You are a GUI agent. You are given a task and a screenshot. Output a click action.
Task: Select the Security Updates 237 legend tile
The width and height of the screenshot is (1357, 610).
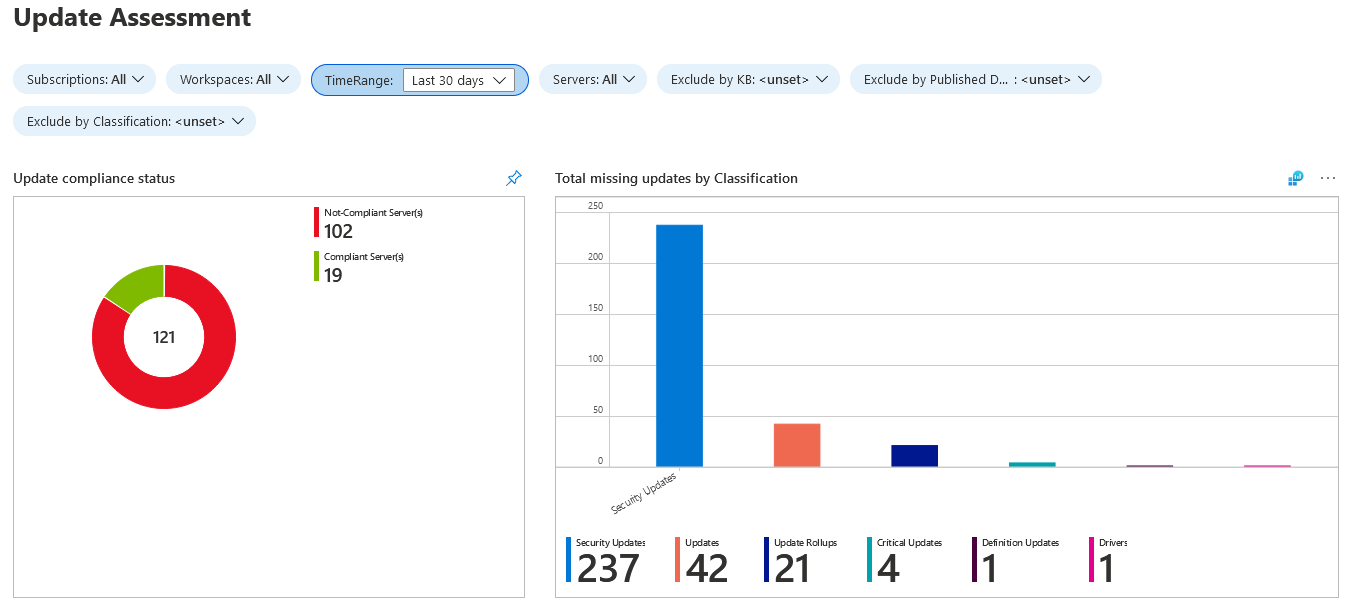606,560
